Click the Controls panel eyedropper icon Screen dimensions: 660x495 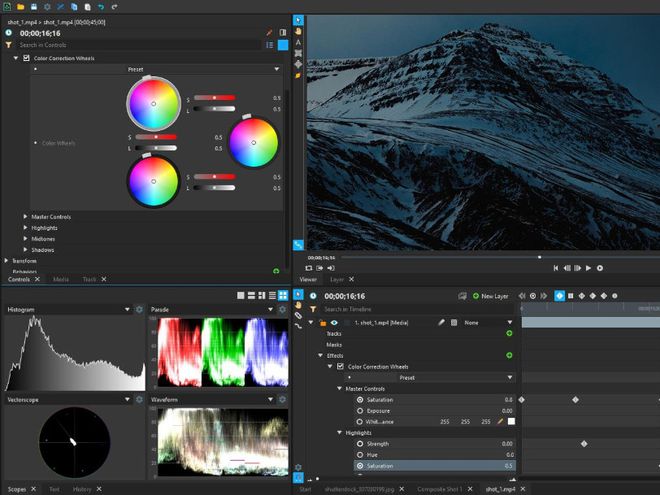coord(269,33)
